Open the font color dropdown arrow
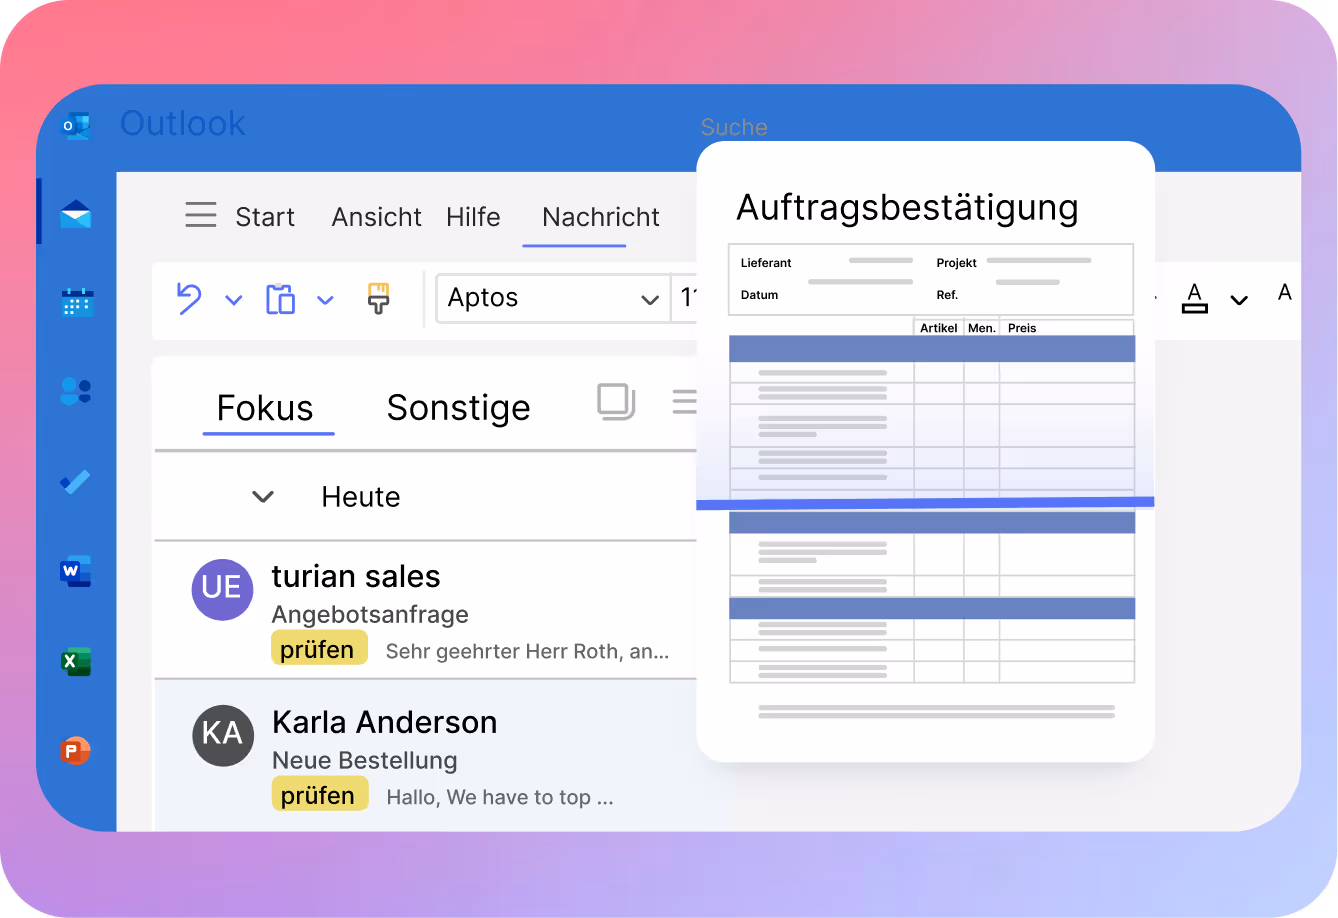The image size is (1338, 918). tap(1239, 300)
